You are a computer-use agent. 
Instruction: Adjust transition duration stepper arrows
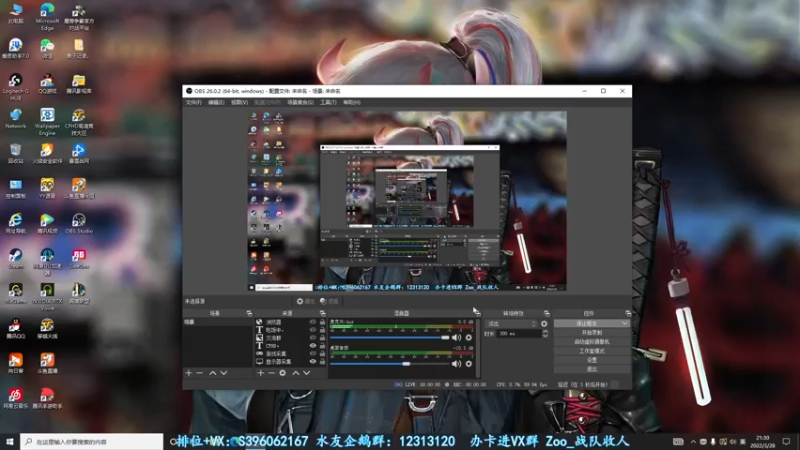[x=545, y=334]
